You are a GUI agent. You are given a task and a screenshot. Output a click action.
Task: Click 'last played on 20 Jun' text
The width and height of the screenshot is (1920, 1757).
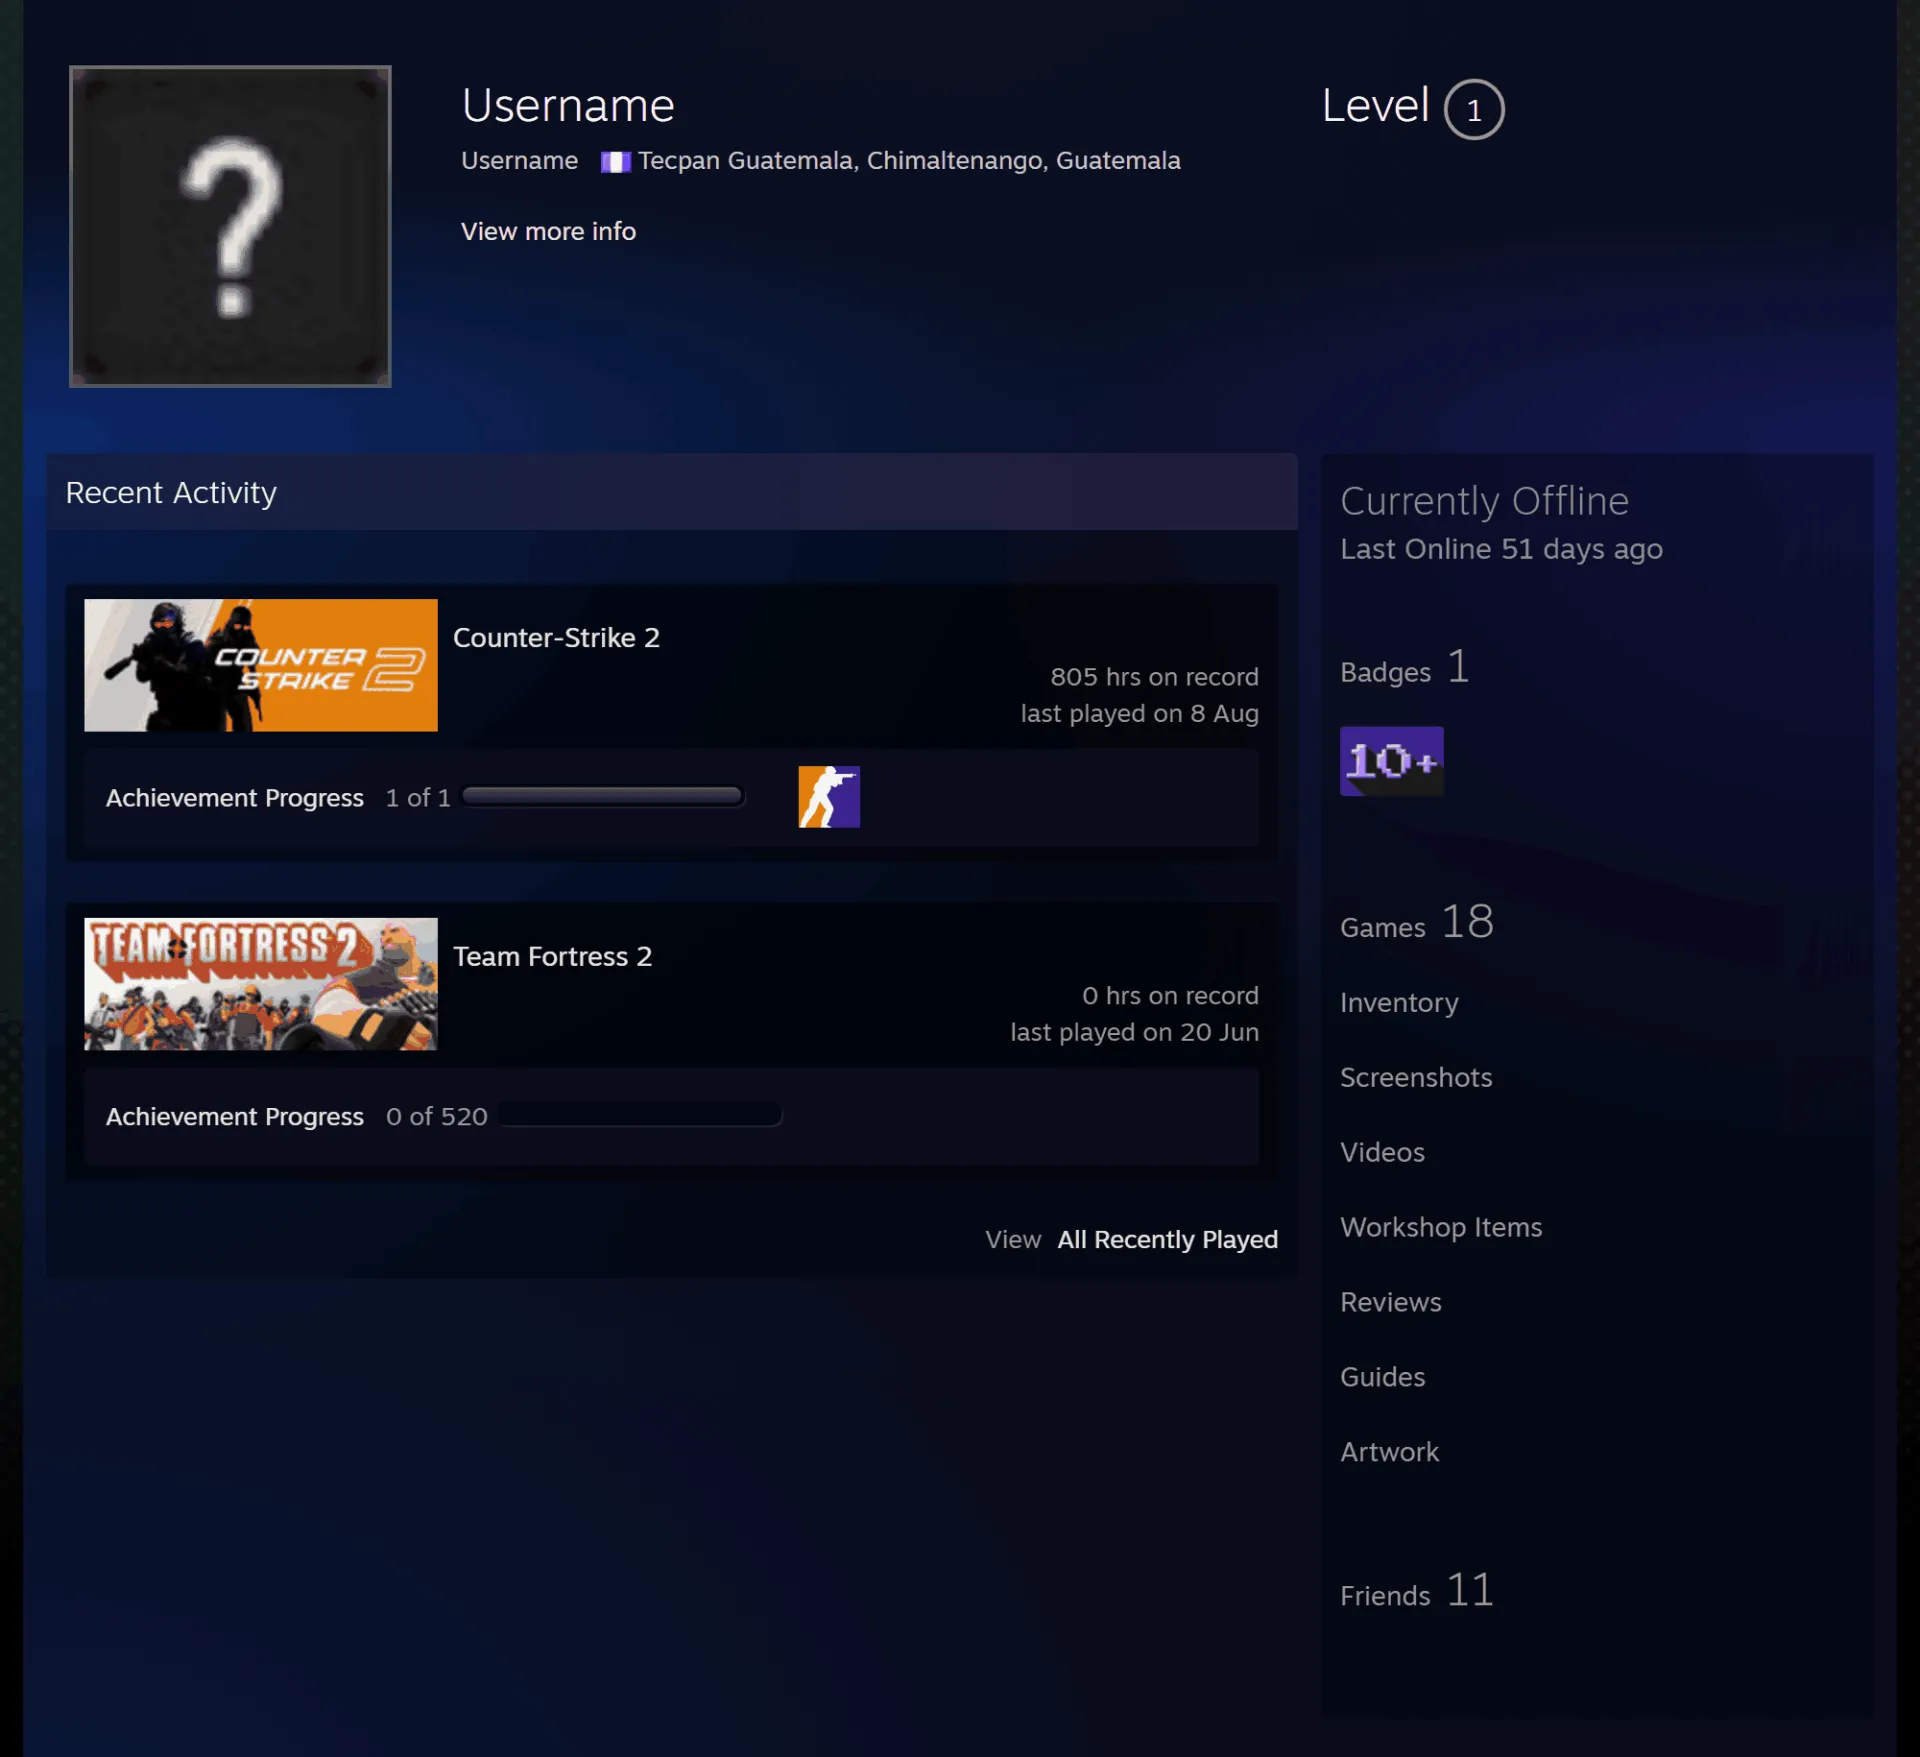1134,1033
